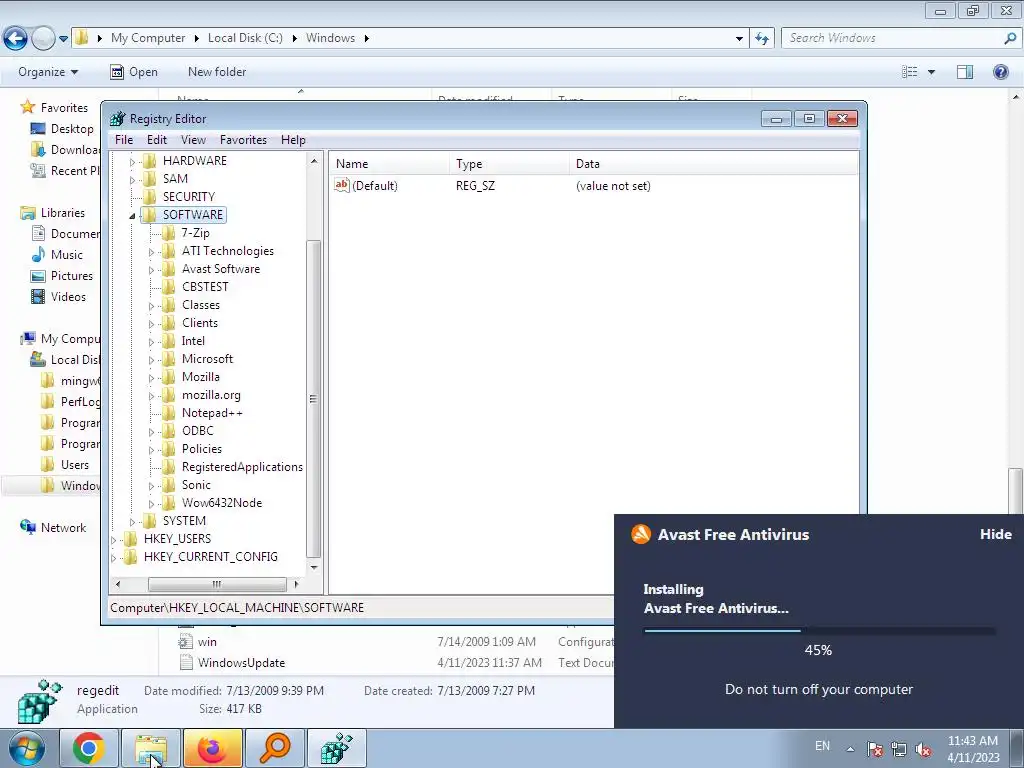Screen dimensions: 1024x768
Task: Click the Favorites star icon in Explorer
Action: pos(27,107)
